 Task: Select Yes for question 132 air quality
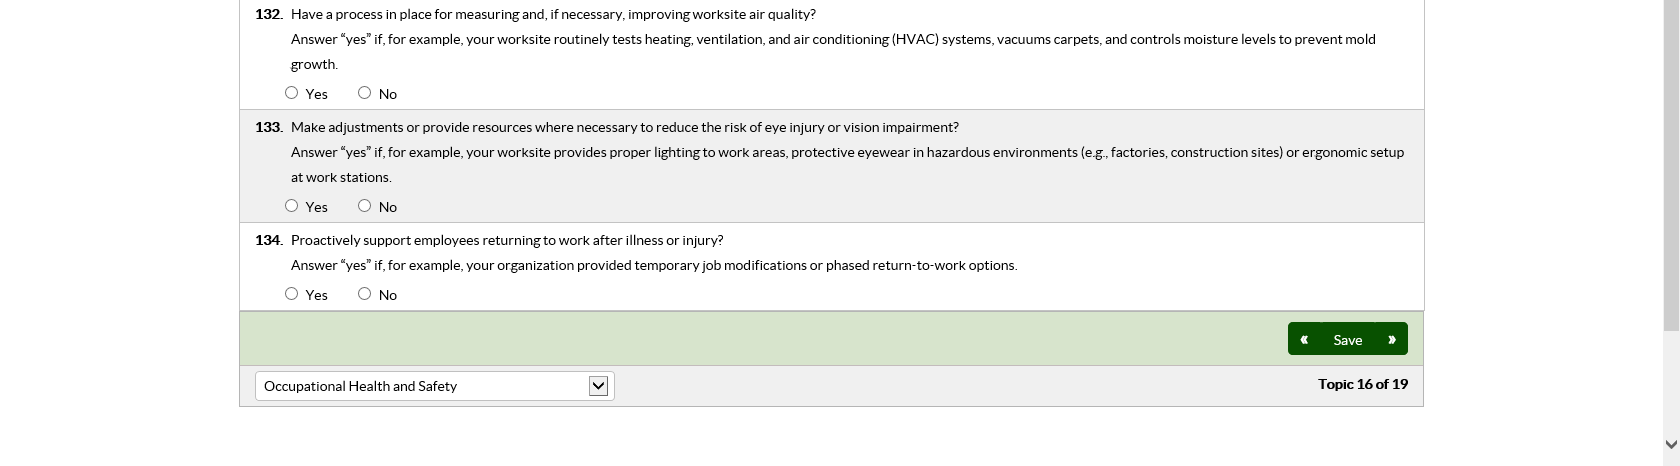pos(292,93)
